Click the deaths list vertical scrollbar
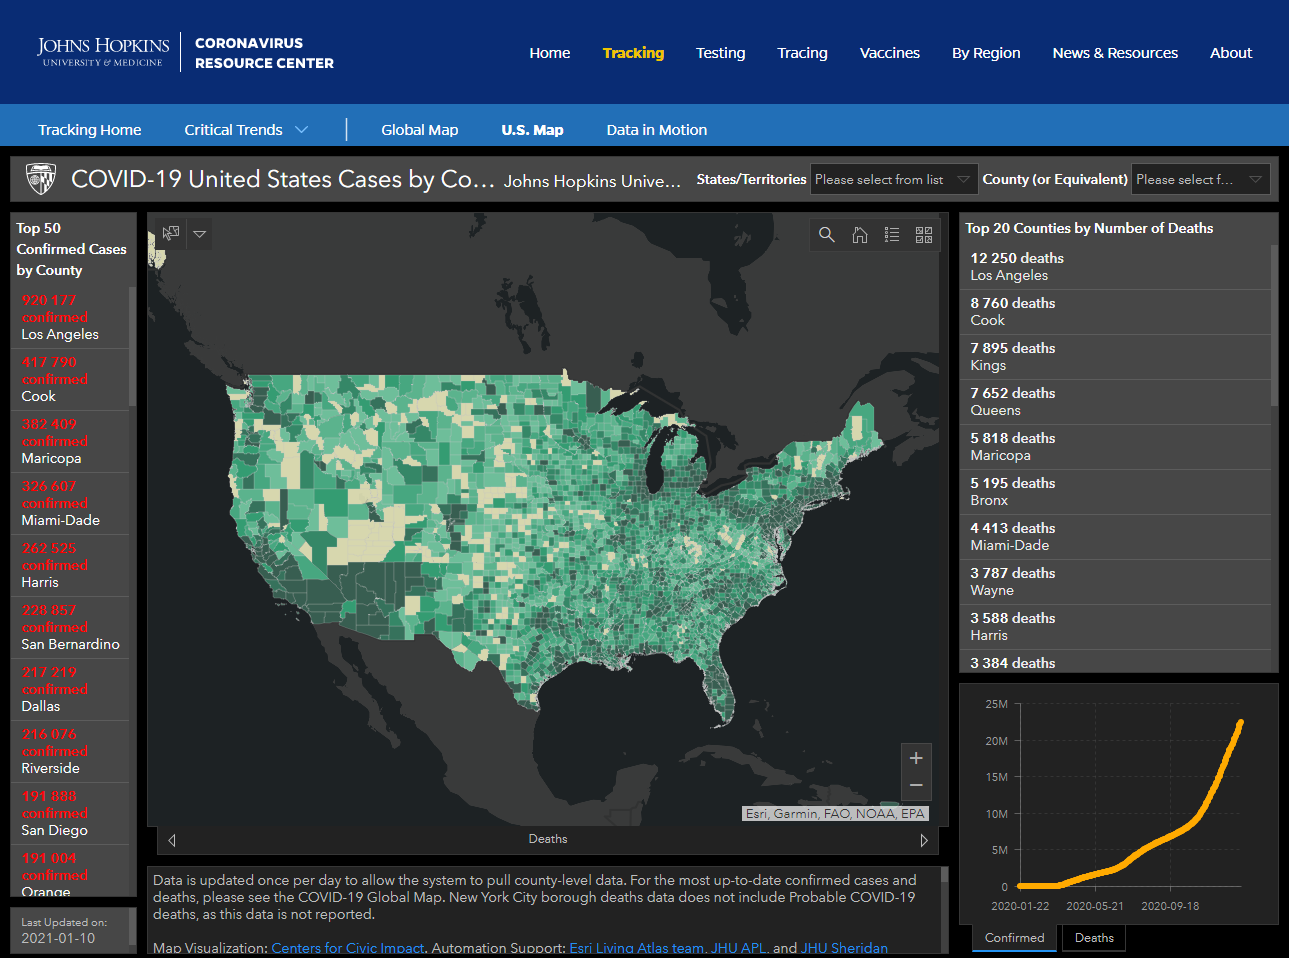This screenshot has height=958, width=1289. click(x=1274, y=325)
